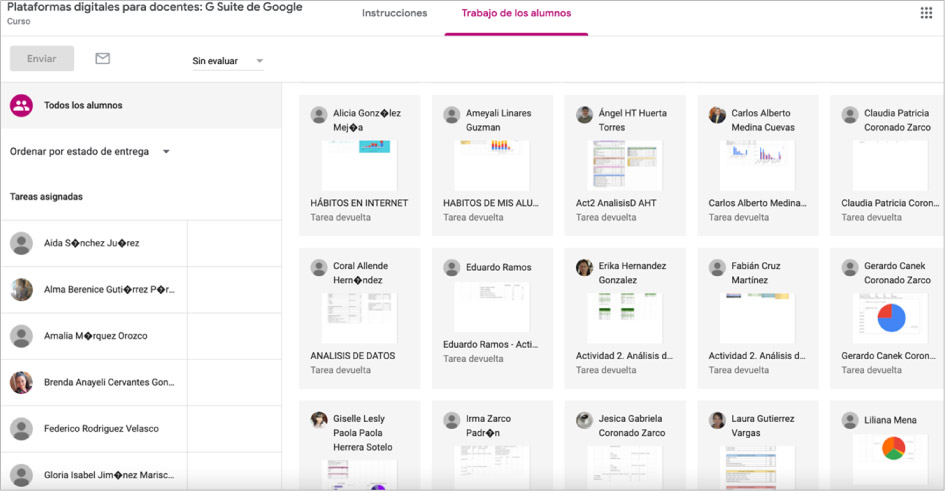Open Irma Zarco Padrón file thumbnail

coord(492,468)
